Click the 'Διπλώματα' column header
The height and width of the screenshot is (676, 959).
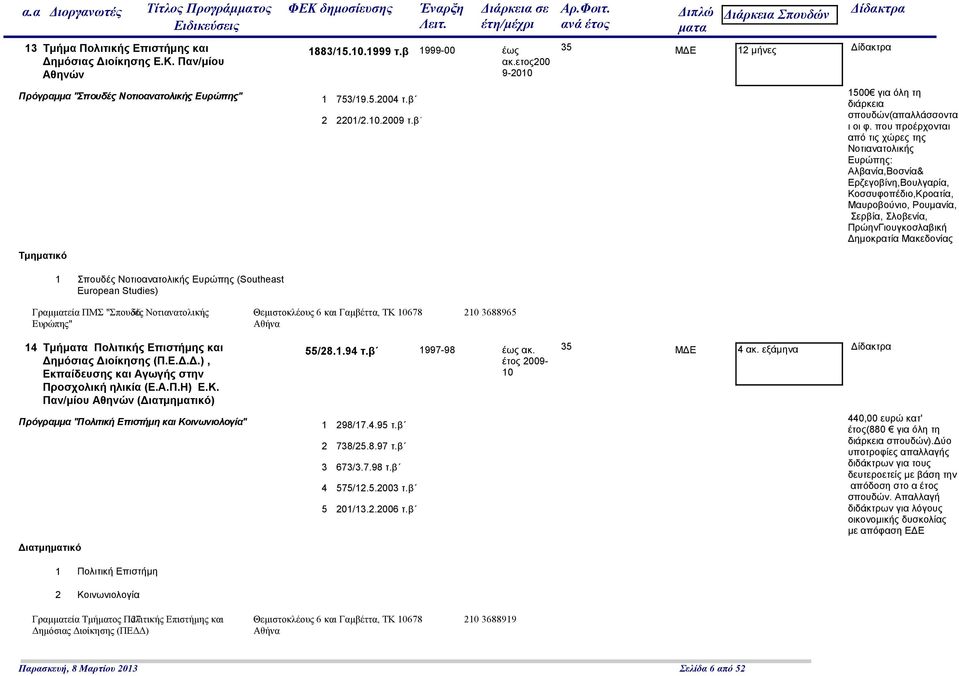point(695,20)
